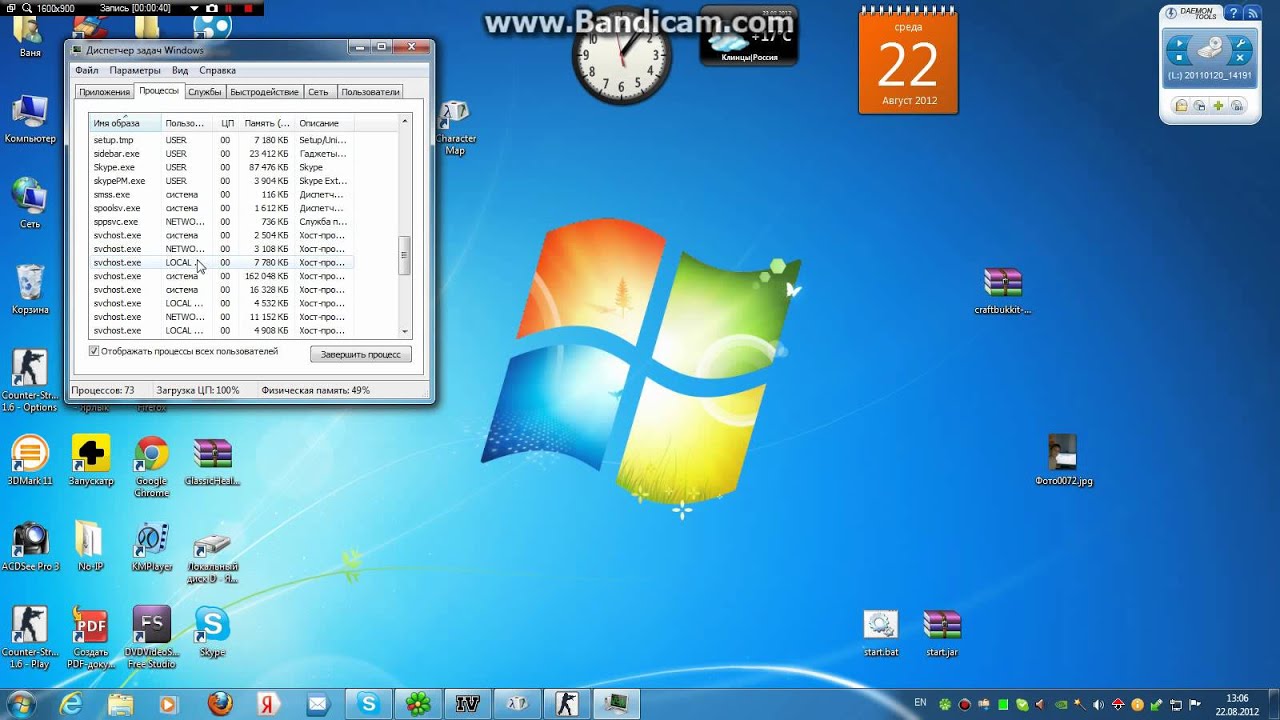
Task: Select the Сеть desktop icon
Action: 30,203
